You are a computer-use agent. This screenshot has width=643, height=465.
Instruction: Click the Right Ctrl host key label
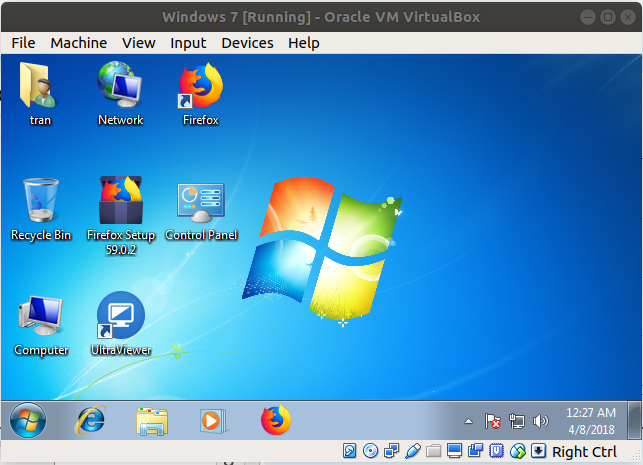tap(584, 451)
